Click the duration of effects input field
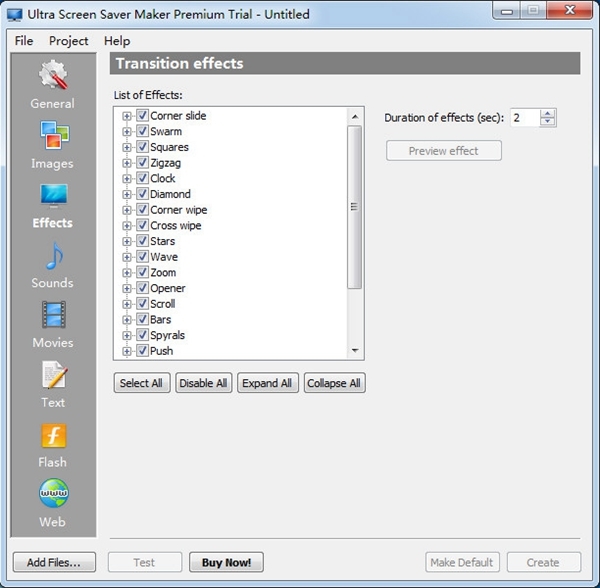 coord(525,118)
